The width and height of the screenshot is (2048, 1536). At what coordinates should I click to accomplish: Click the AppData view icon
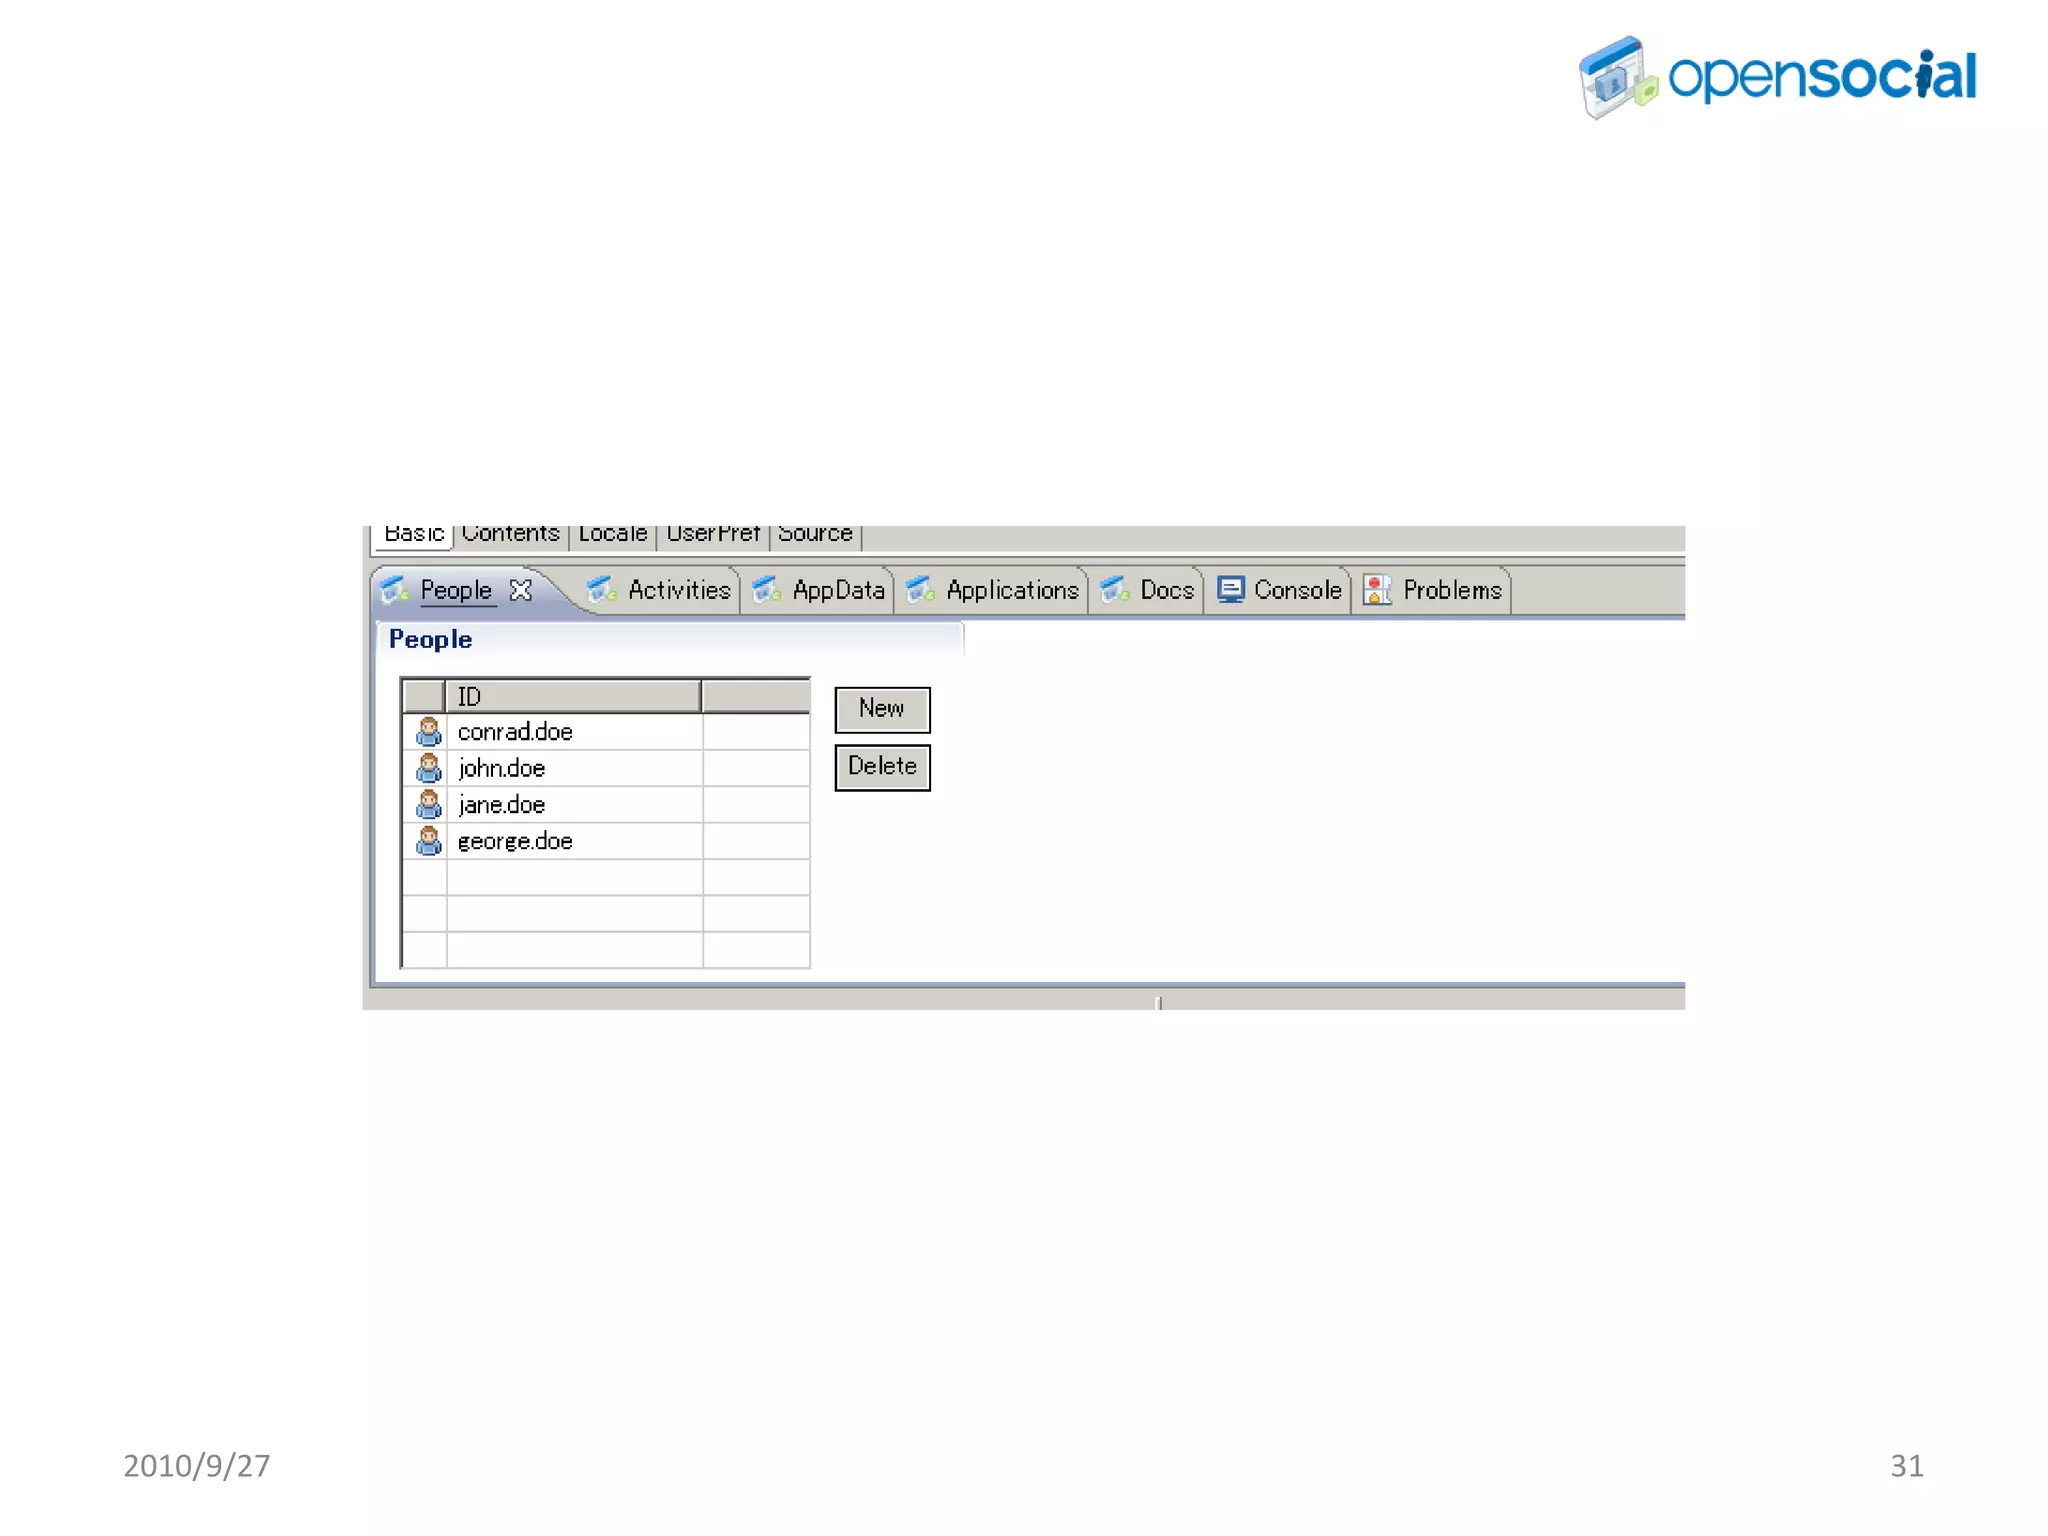click(766, 590)
